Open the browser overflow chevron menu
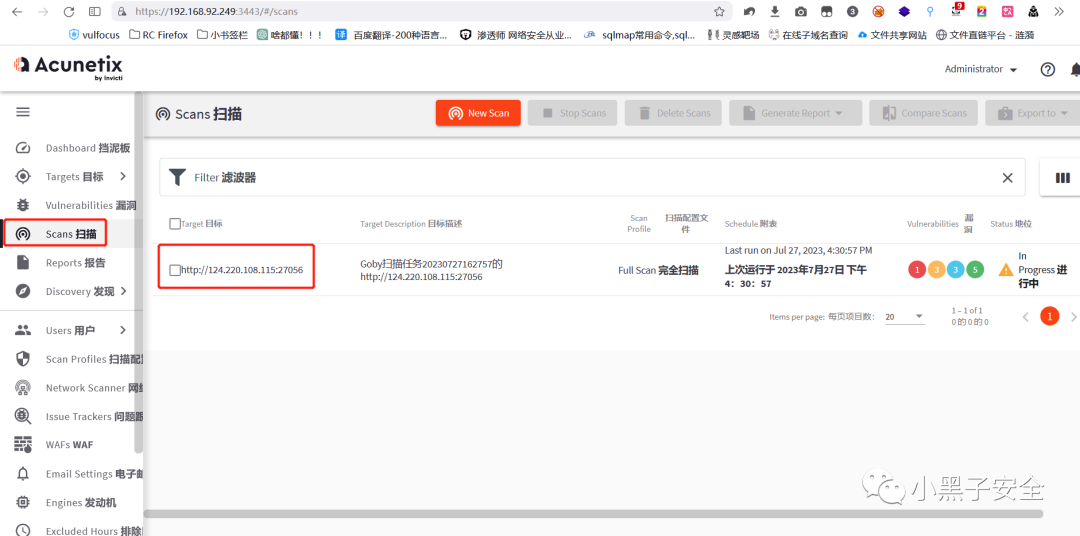This screenshot has width=1080, height=536. pos(1060,12)
